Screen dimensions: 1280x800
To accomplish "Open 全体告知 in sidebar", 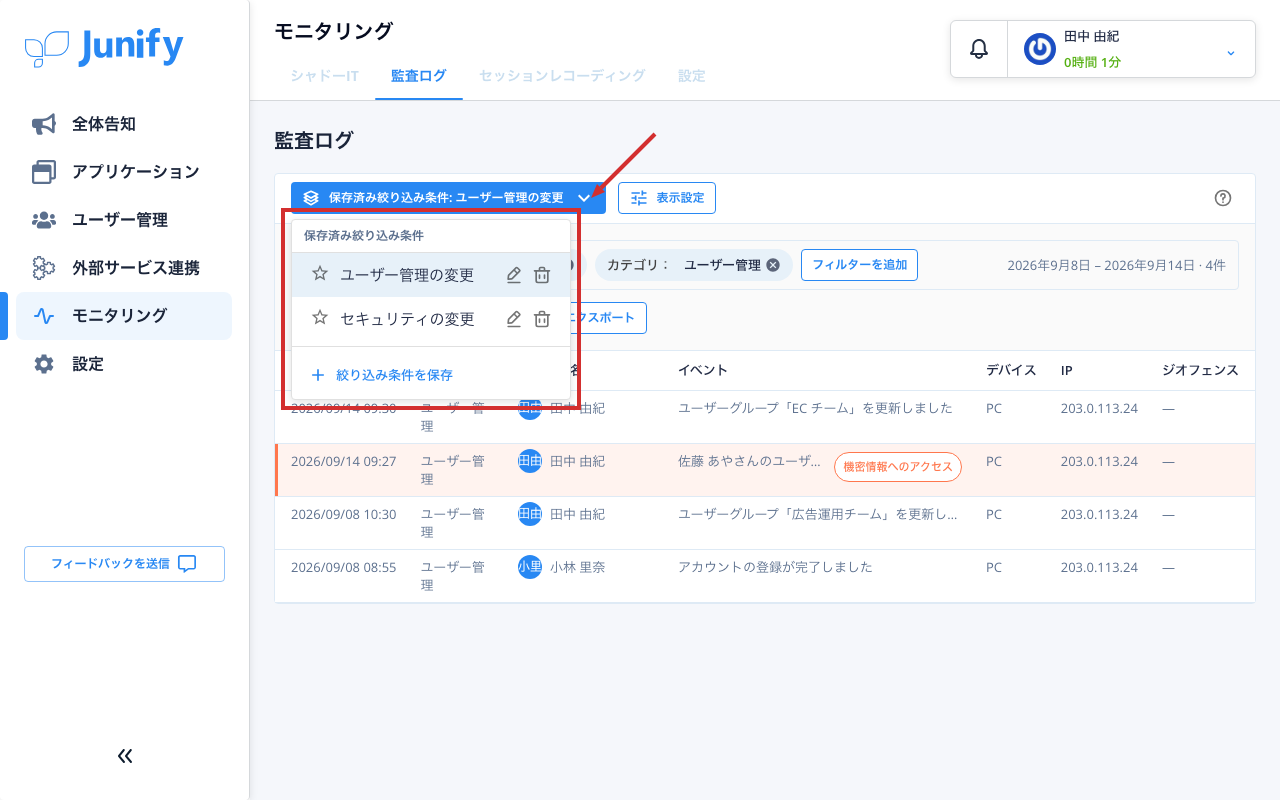I will [x=124, y=124].
